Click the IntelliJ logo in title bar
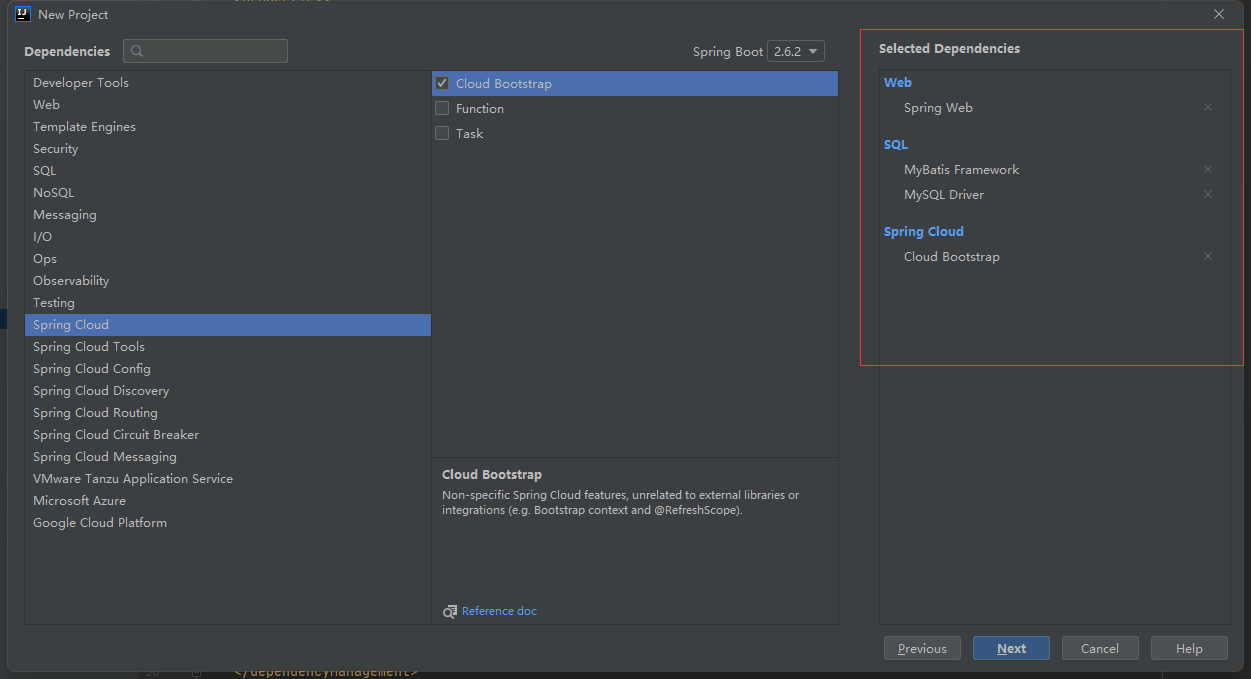Viewport: 1251px width, 679px height. pos(22,14)
